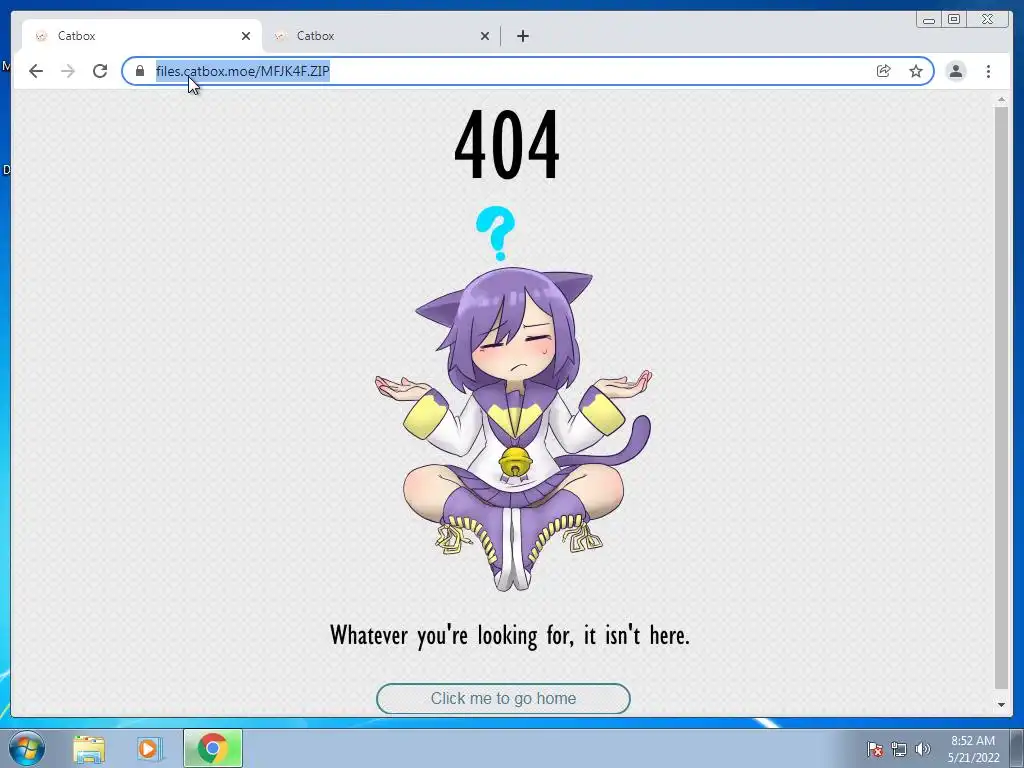The height and width of the screenshot is (768, 1024).
Task: Close the second Catbox tab
Action: coord(485,36)
